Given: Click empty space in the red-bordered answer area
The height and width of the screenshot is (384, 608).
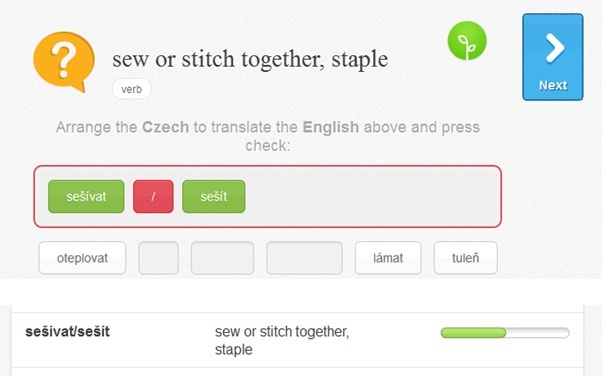Looking at the screenshot, I should (372, 197).
